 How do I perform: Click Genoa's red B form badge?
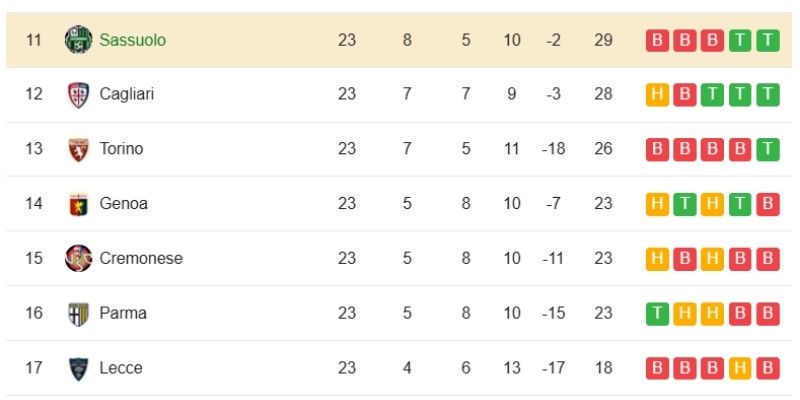pos(767,204)
